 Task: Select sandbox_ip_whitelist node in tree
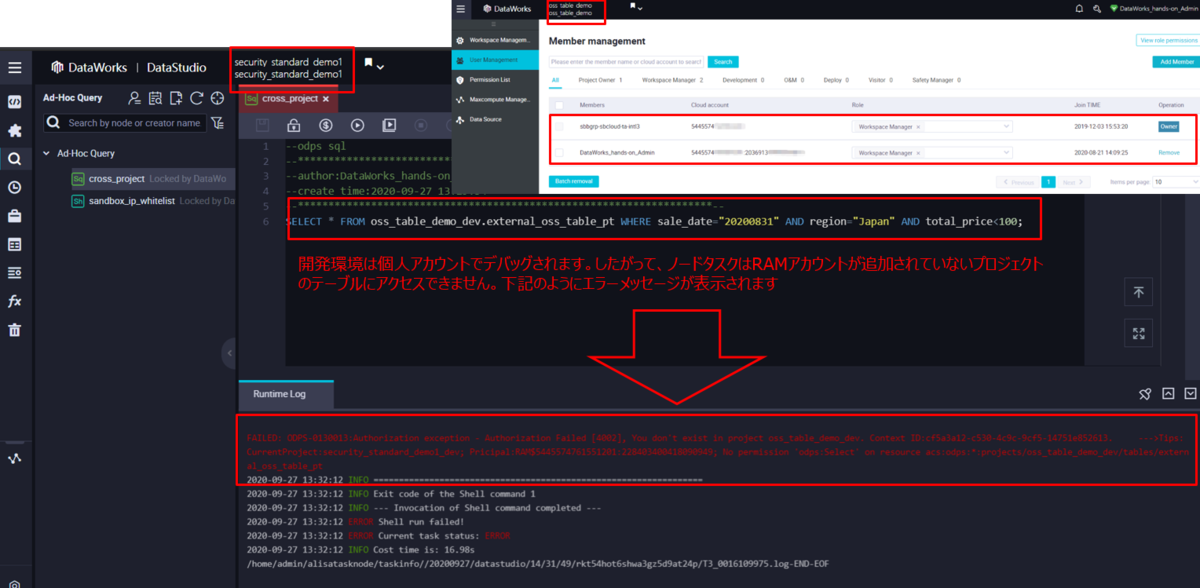pos(133,201)
